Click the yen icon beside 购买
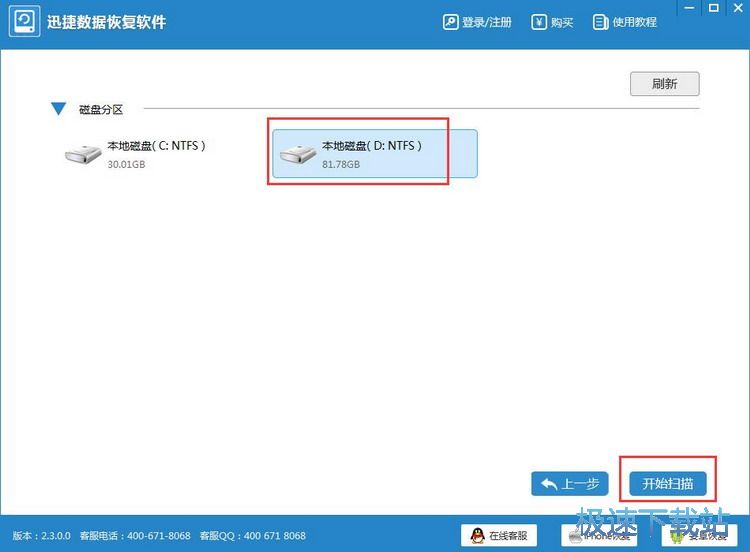The image size is (750, 552). click(x=539, y=22)
